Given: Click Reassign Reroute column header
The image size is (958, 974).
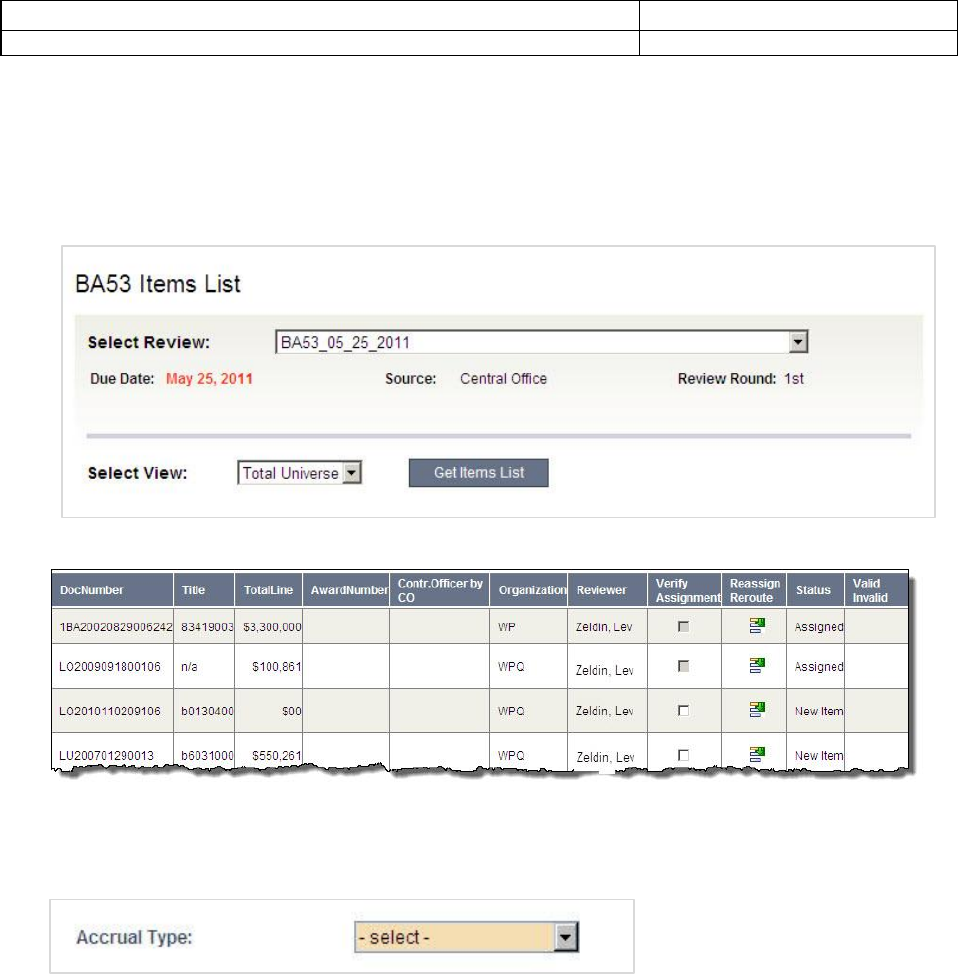Looking at the screenshot, I should [x=755, y=590].
